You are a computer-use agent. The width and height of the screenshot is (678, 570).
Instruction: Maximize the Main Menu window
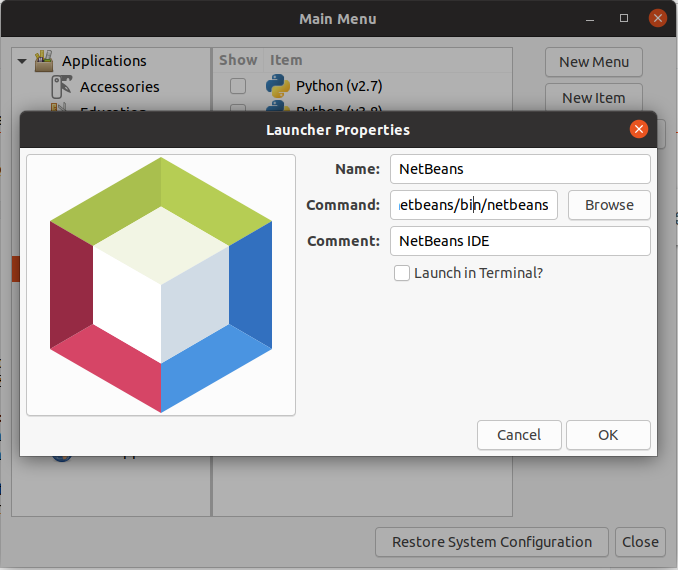click(624, 18)
